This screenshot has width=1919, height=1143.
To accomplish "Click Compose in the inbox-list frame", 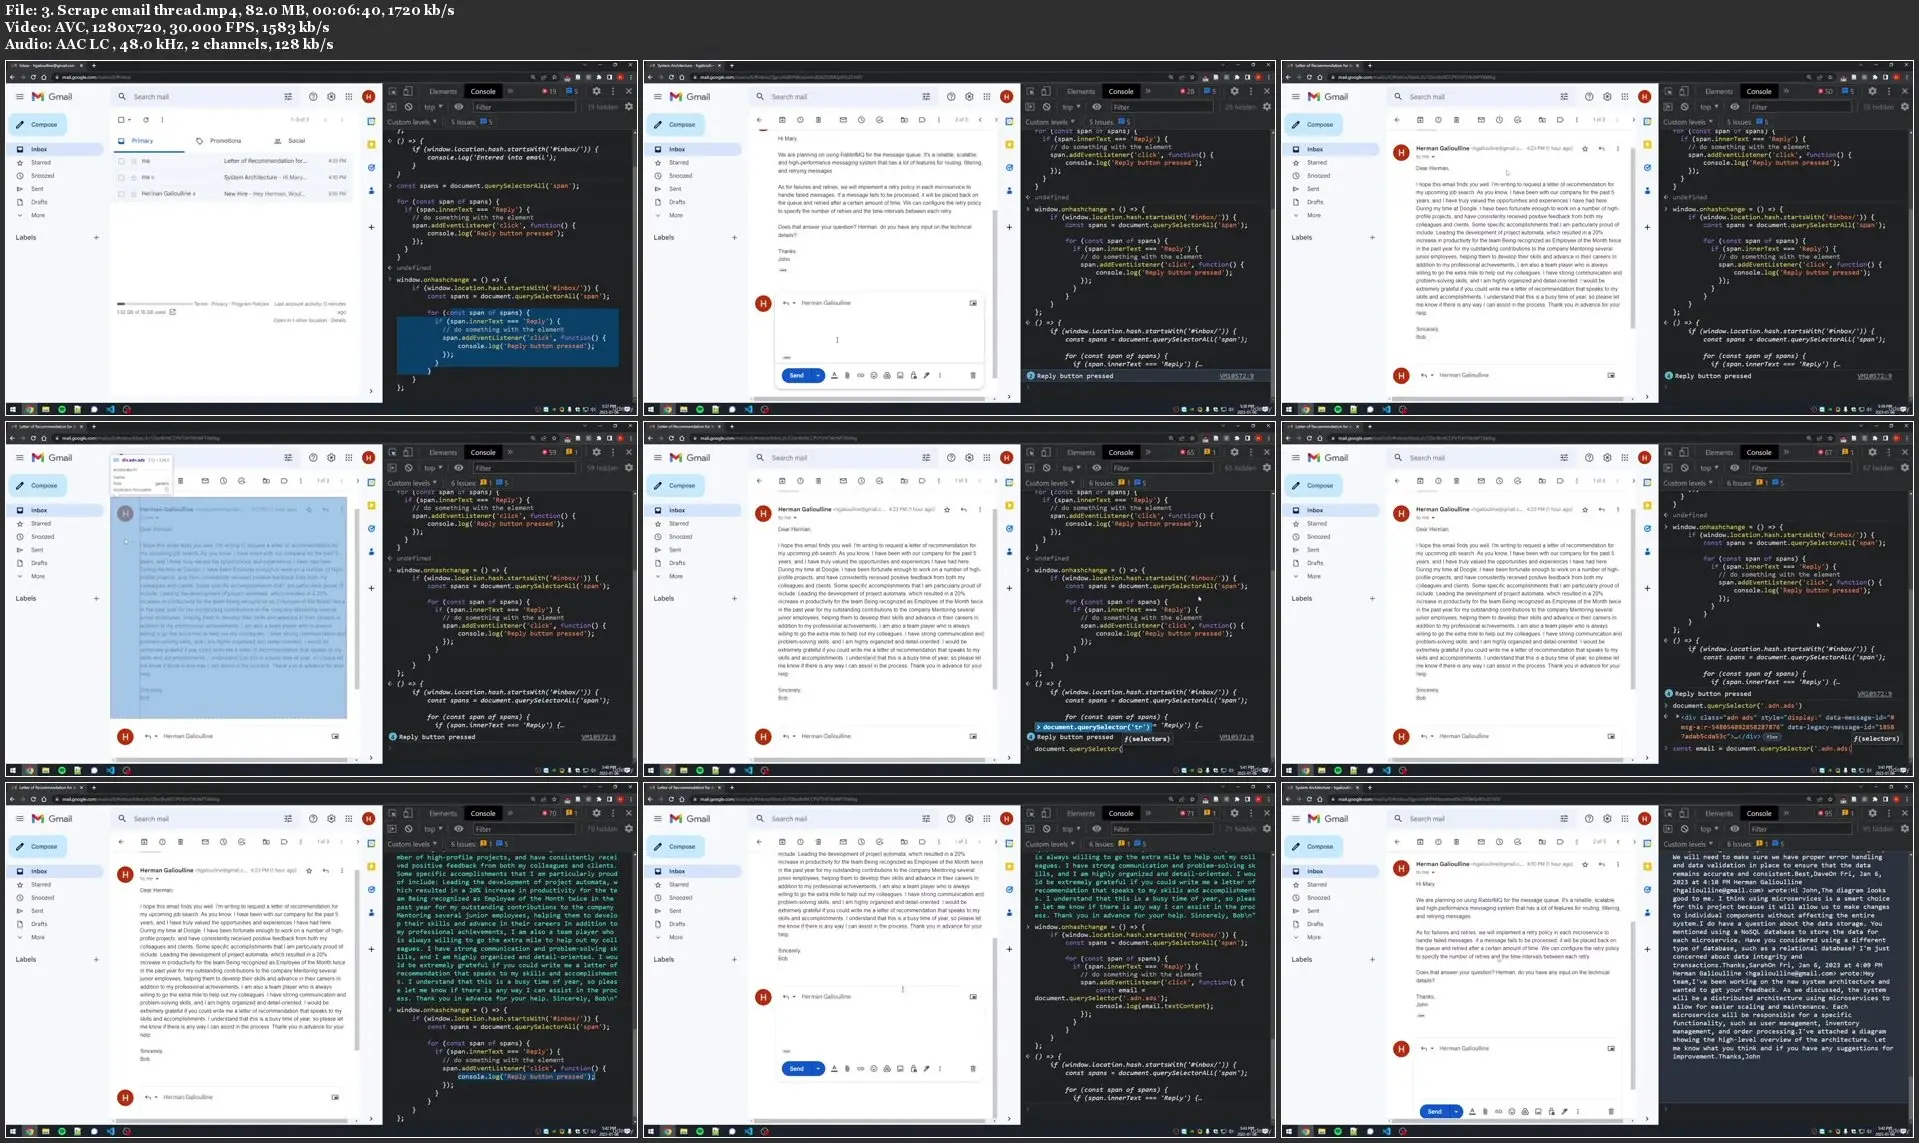I will click(38, 125).
